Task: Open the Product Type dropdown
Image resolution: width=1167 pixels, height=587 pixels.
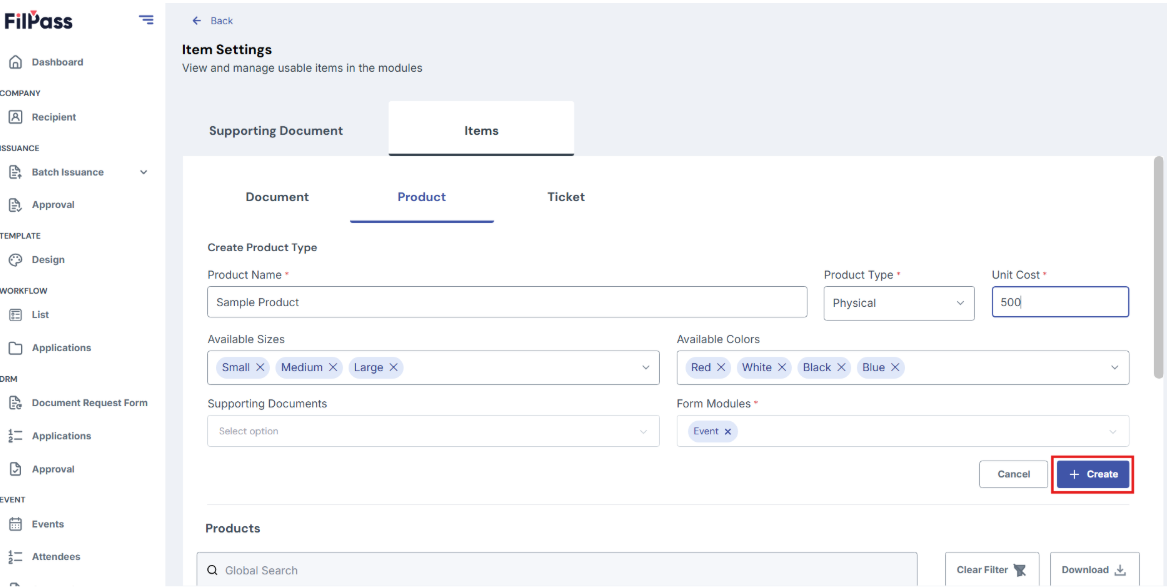Action: click(x=899, y=303)
